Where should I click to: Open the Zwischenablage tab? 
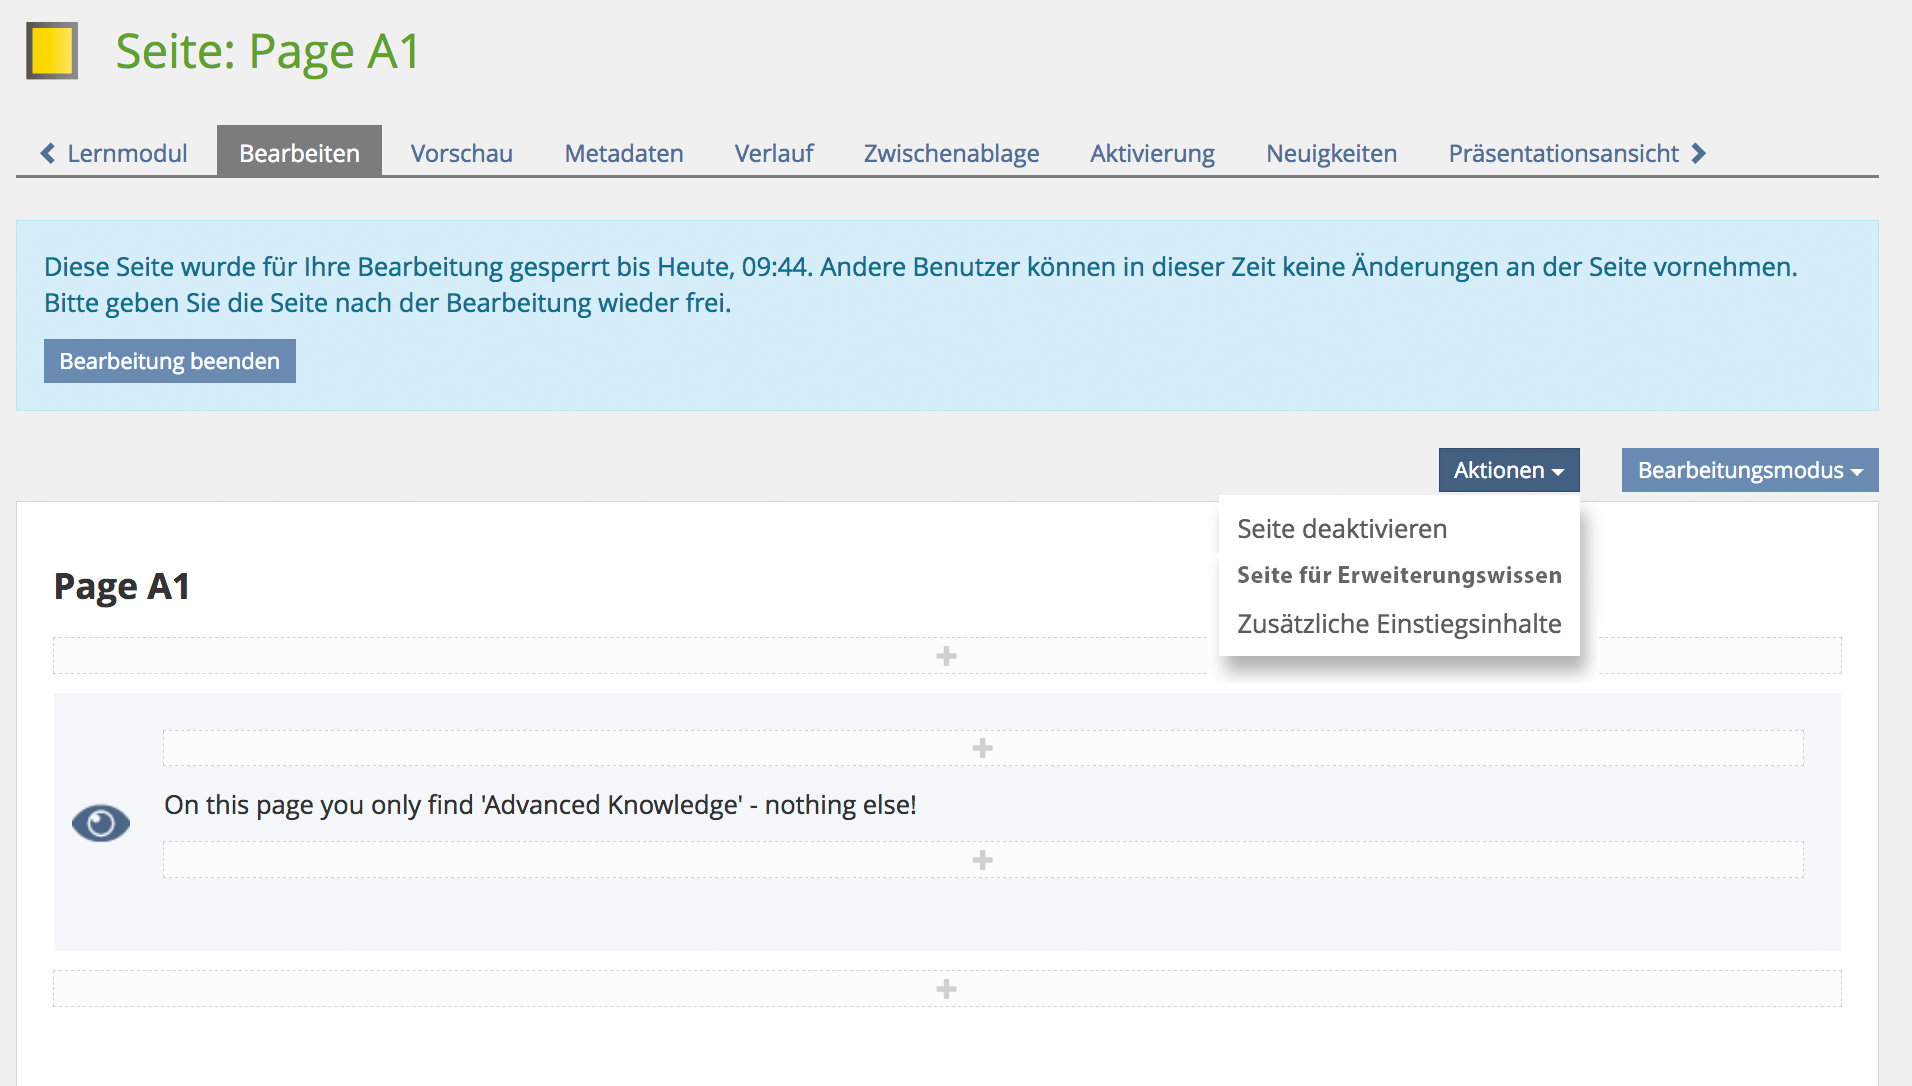coord(951,153)
